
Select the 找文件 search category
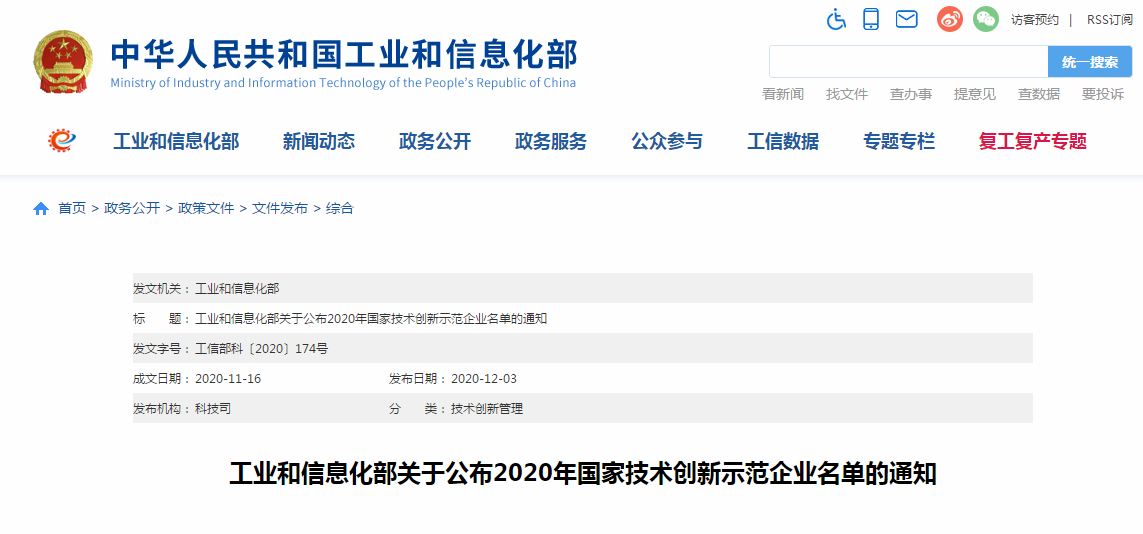click(x=846, y=94)
